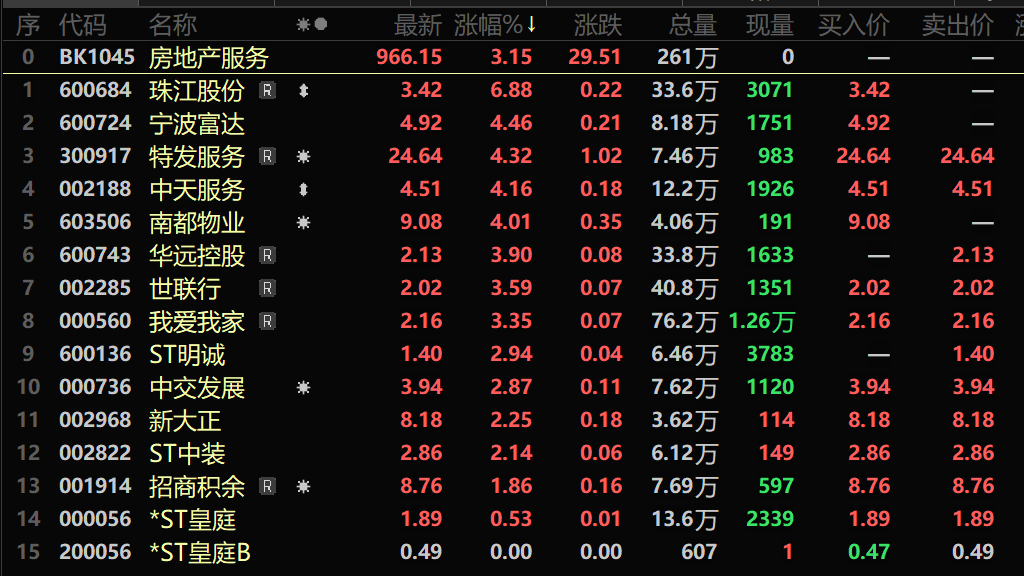1024x576 pixels.
Task: Click stock code 000560
Action: [95, 321]
